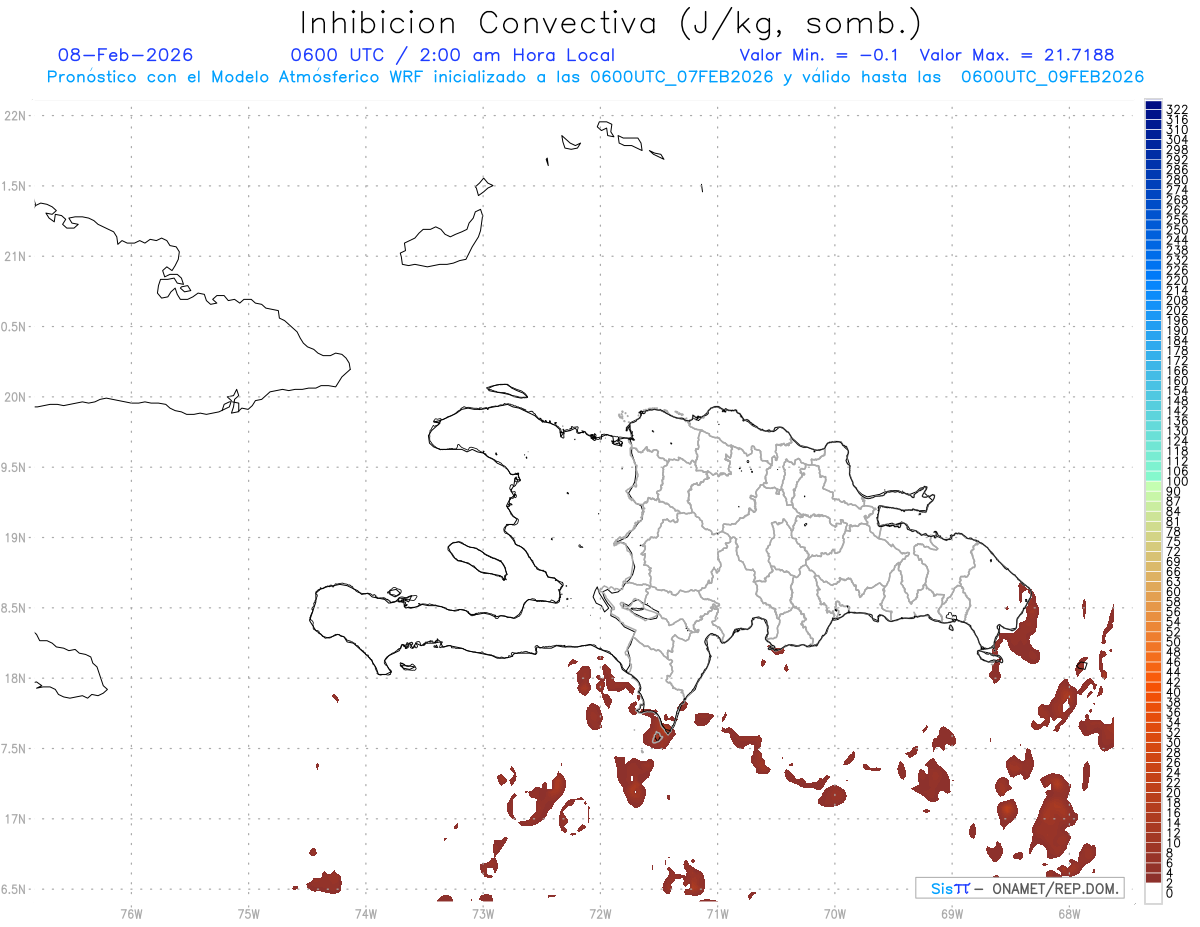Click the longitude label "73W"

click(483, 913)
